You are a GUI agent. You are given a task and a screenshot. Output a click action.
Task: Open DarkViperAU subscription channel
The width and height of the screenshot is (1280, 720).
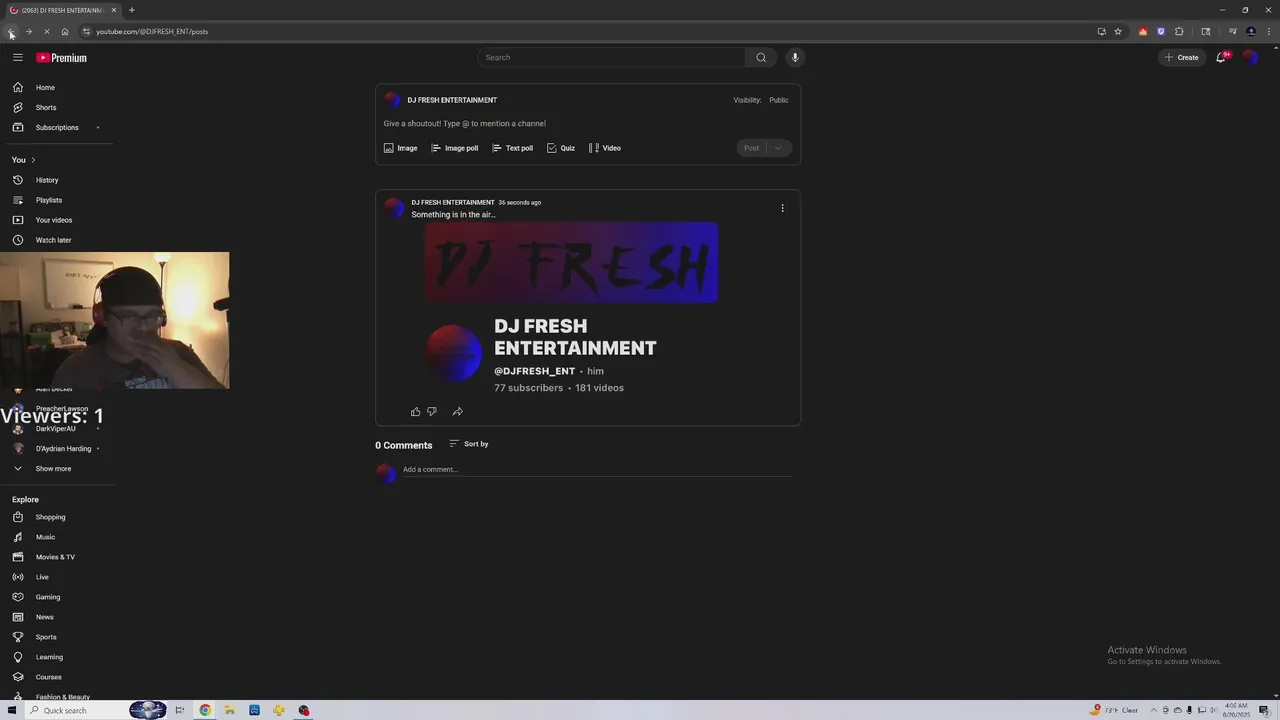[x=57, y=429]
